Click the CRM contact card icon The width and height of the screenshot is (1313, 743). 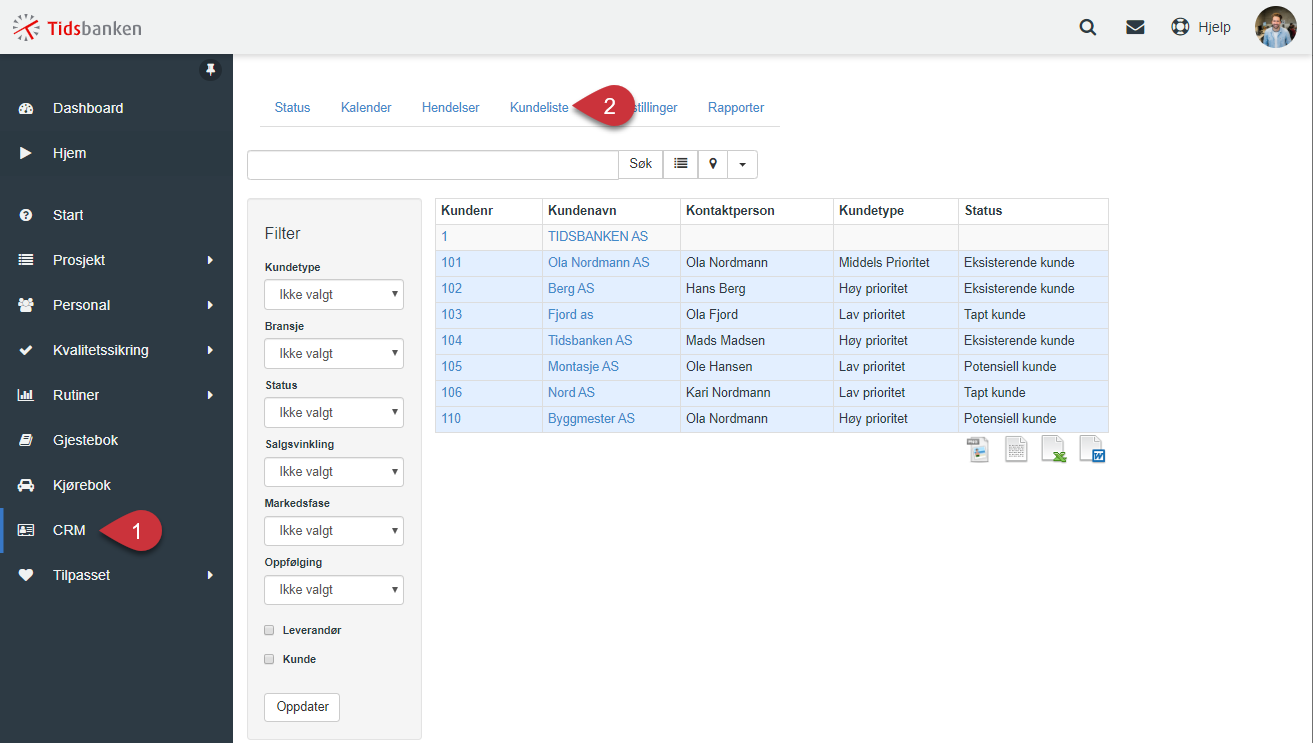coord(27,530)
